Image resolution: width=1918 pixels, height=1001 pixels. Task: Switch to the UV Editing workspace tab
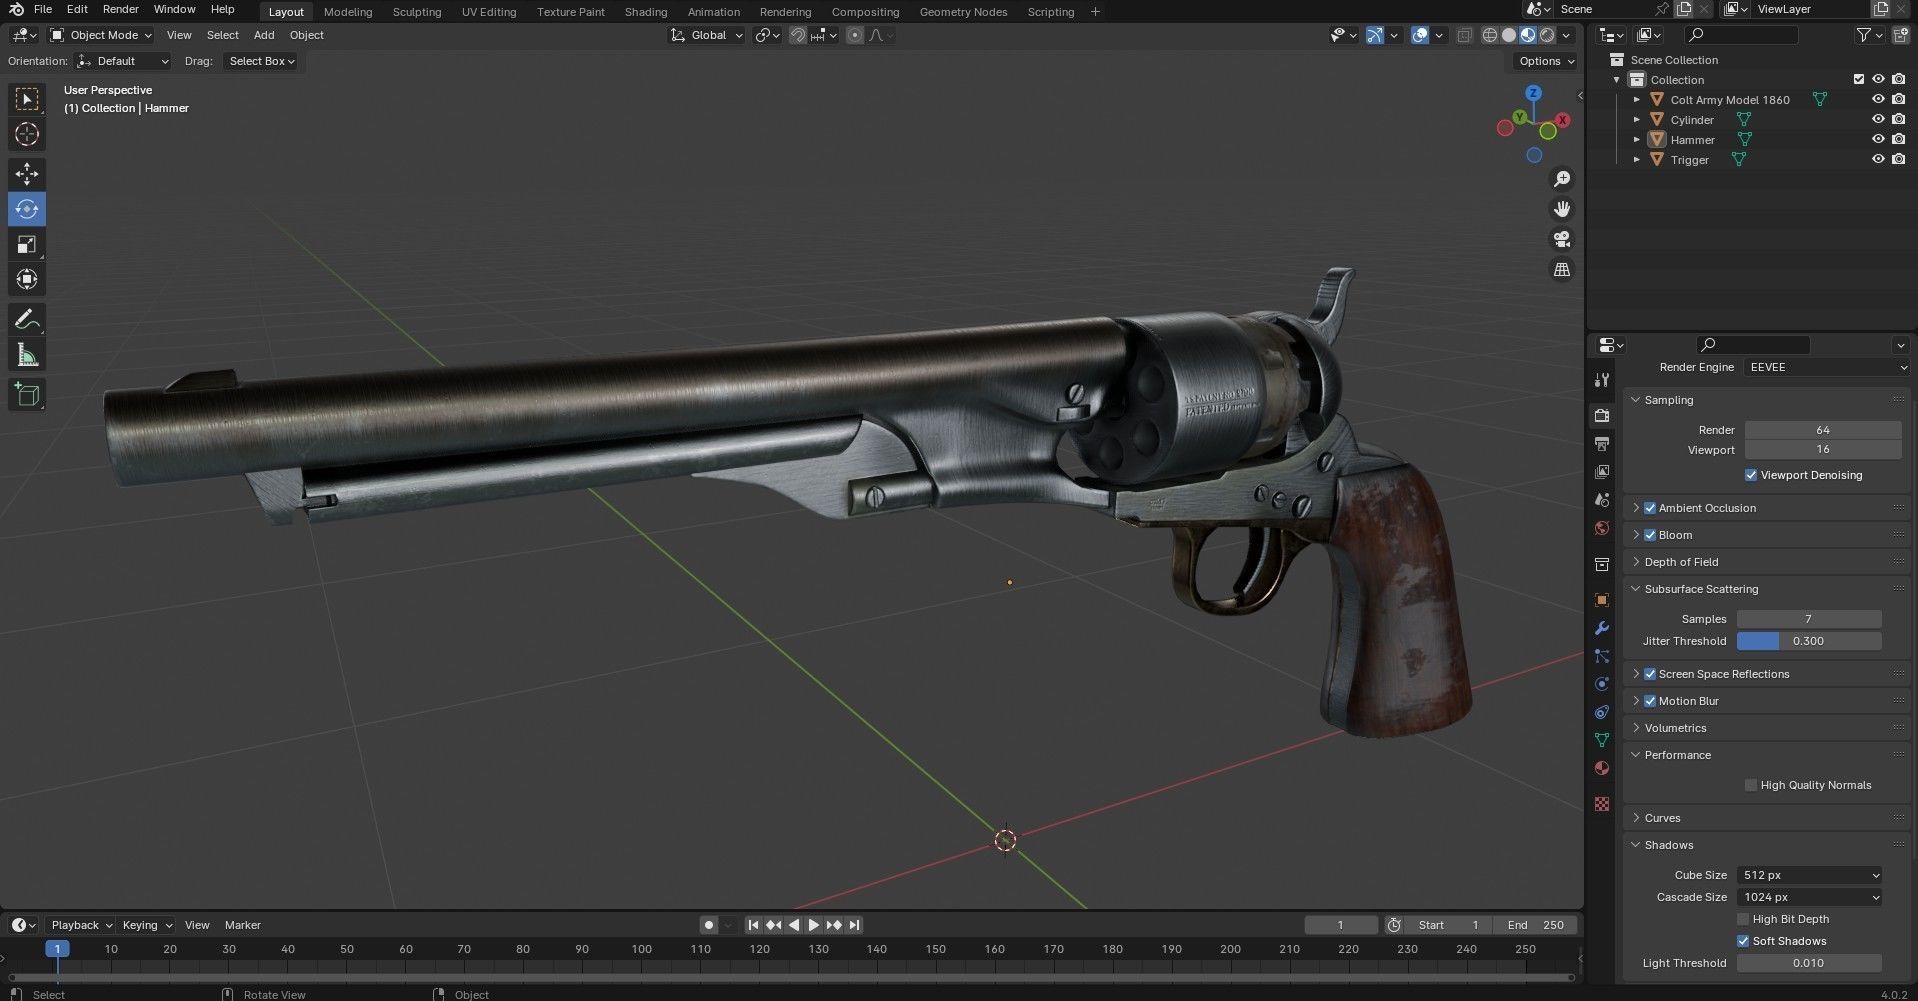pos(489,12)
